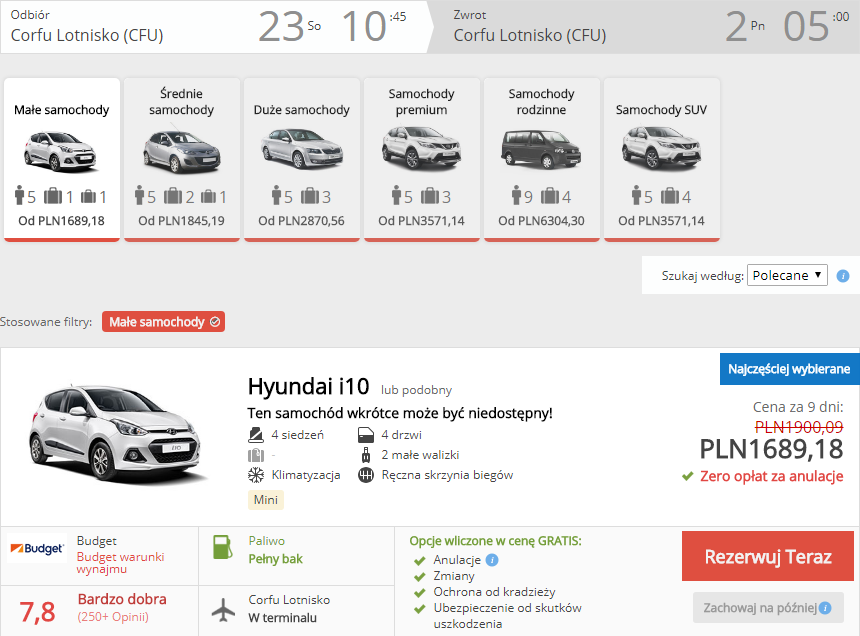Select the Średnie samochody category card
860x636 pixels.
pyautogui.click(x=182, y=159)
